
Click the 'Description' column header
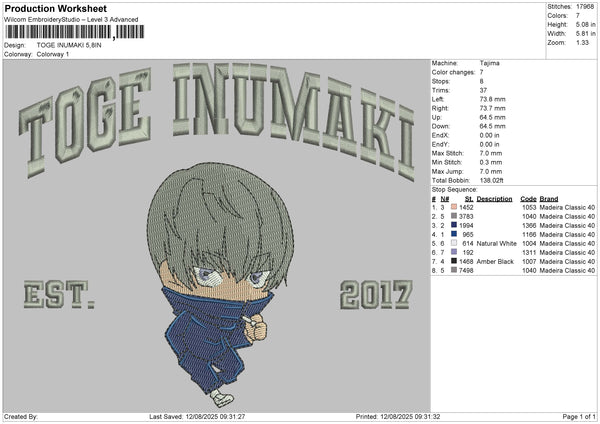point(494,199)
